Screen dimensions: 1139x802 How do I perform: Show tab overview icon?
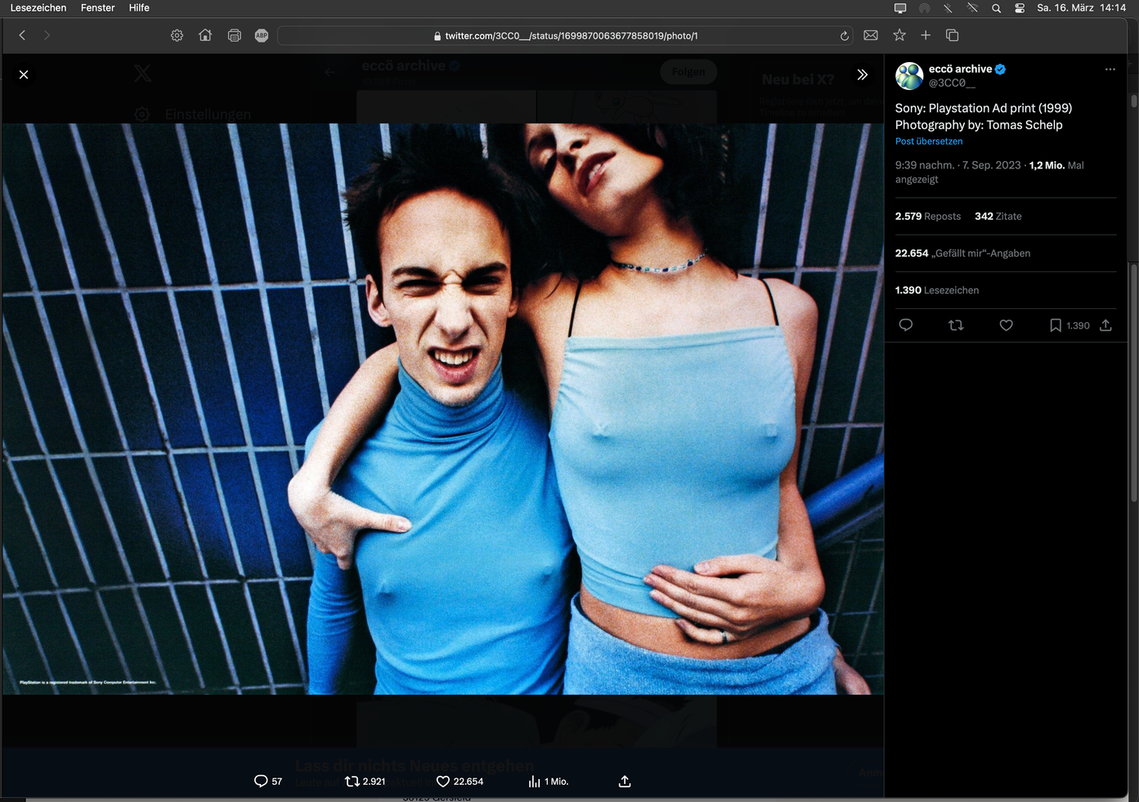(952, 35)
